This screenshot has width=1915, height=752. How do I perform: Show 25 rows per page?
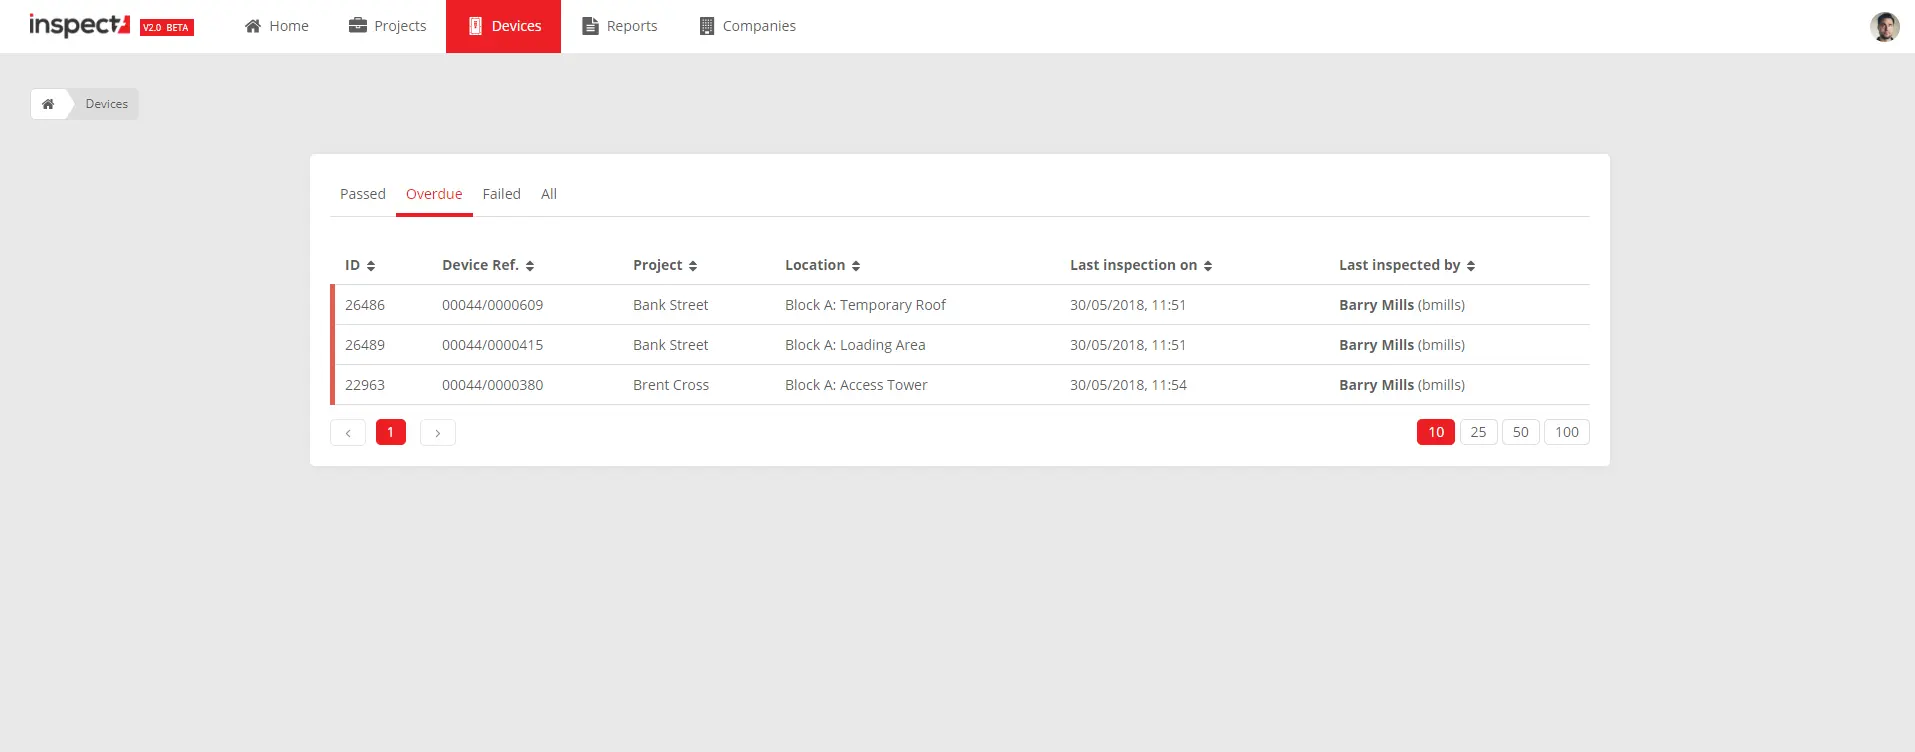click(1478, 432)
